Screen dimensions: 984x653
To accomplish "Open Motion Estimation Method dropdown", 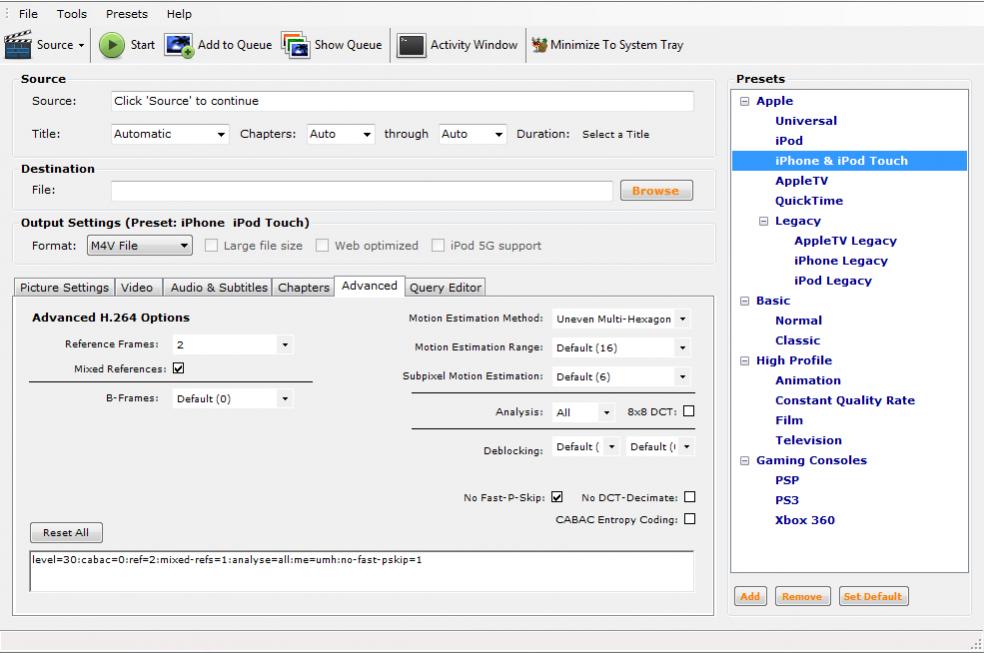I will (x=621, y=319).
